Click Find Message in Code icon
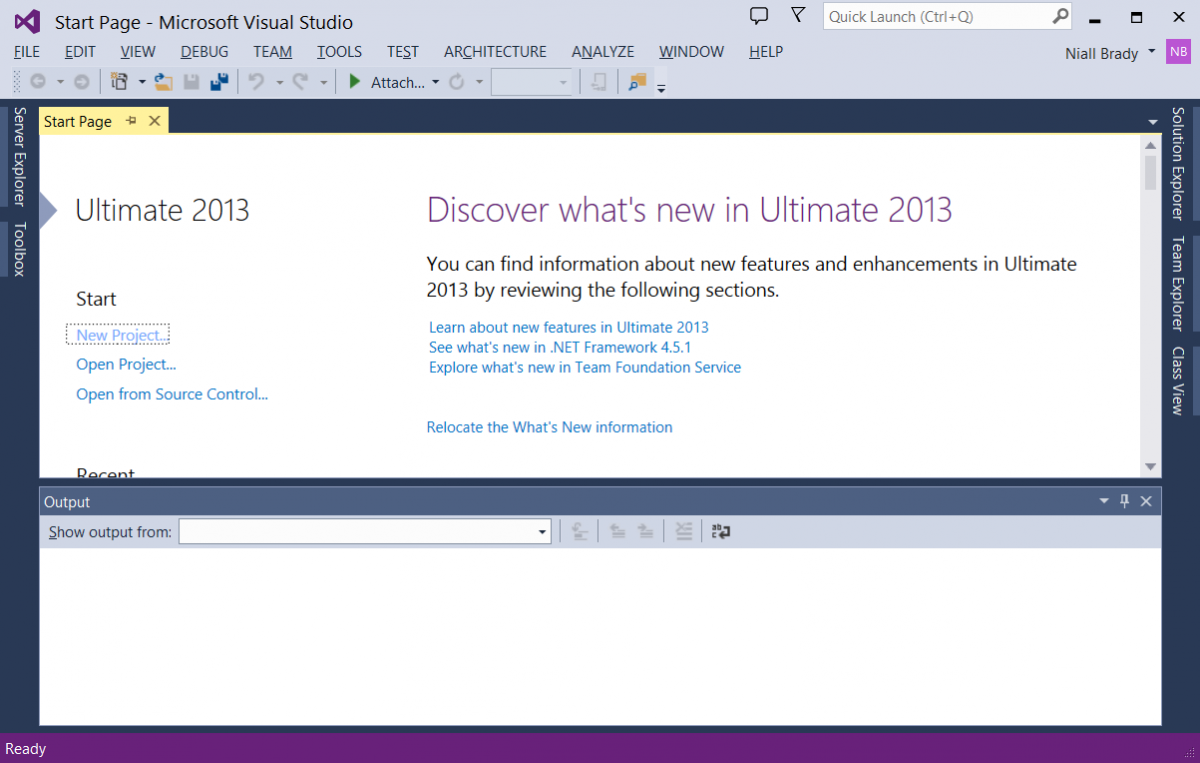Image resolution: width=1200 pixels, height=763 pixels. tap(579, 532)
